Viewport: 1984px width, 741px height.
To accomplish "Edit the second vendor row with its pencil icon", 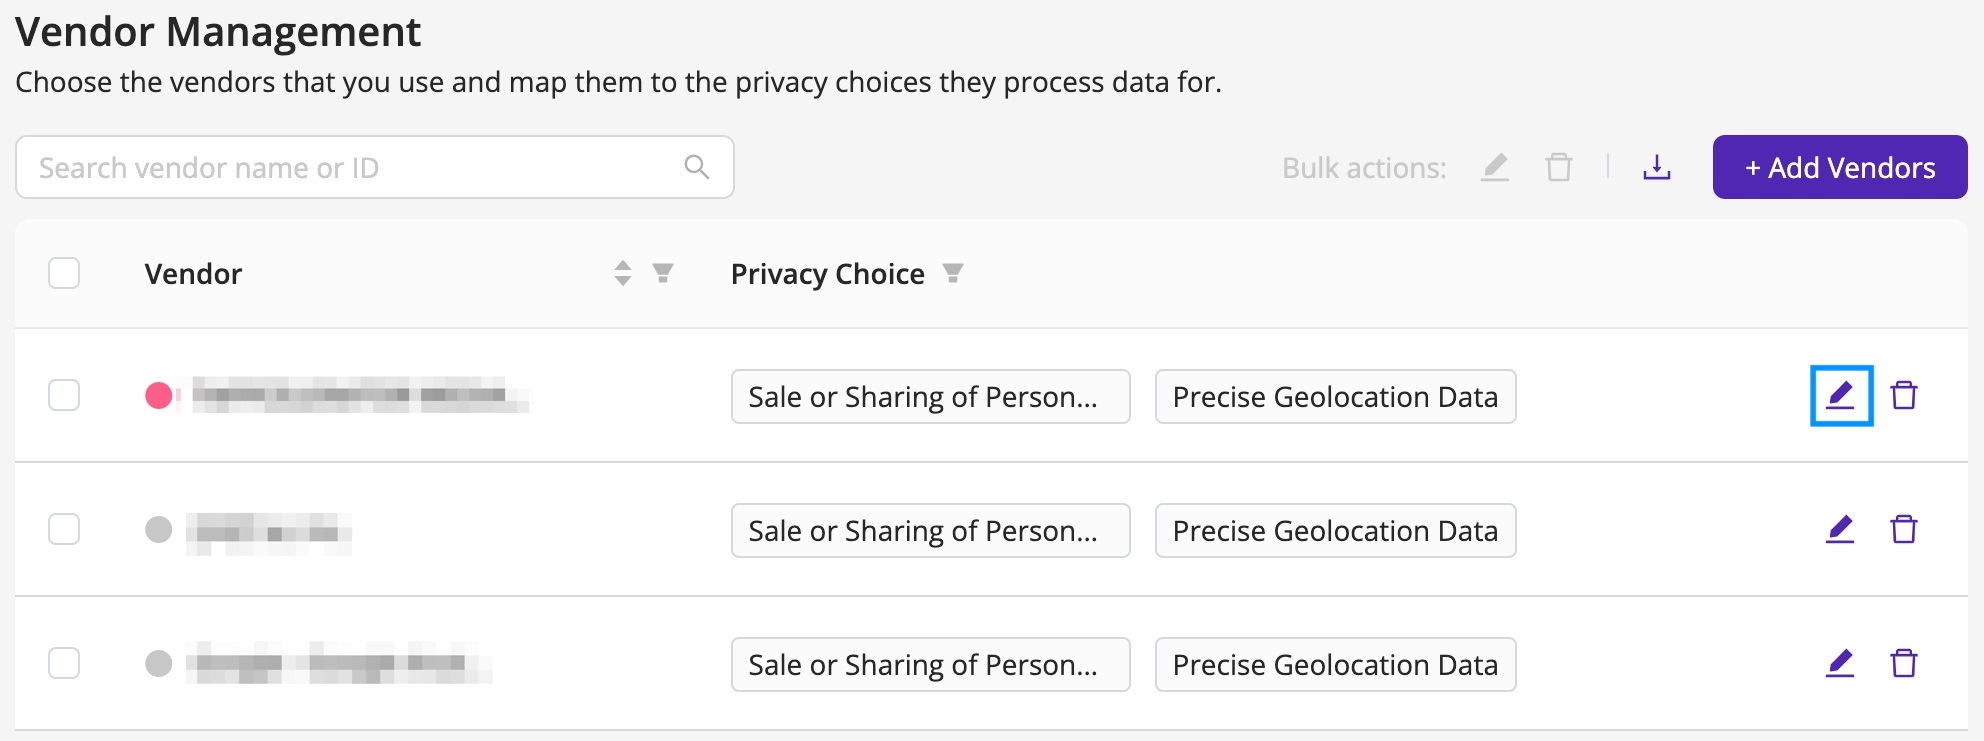I will click(x=1841, y=529).
